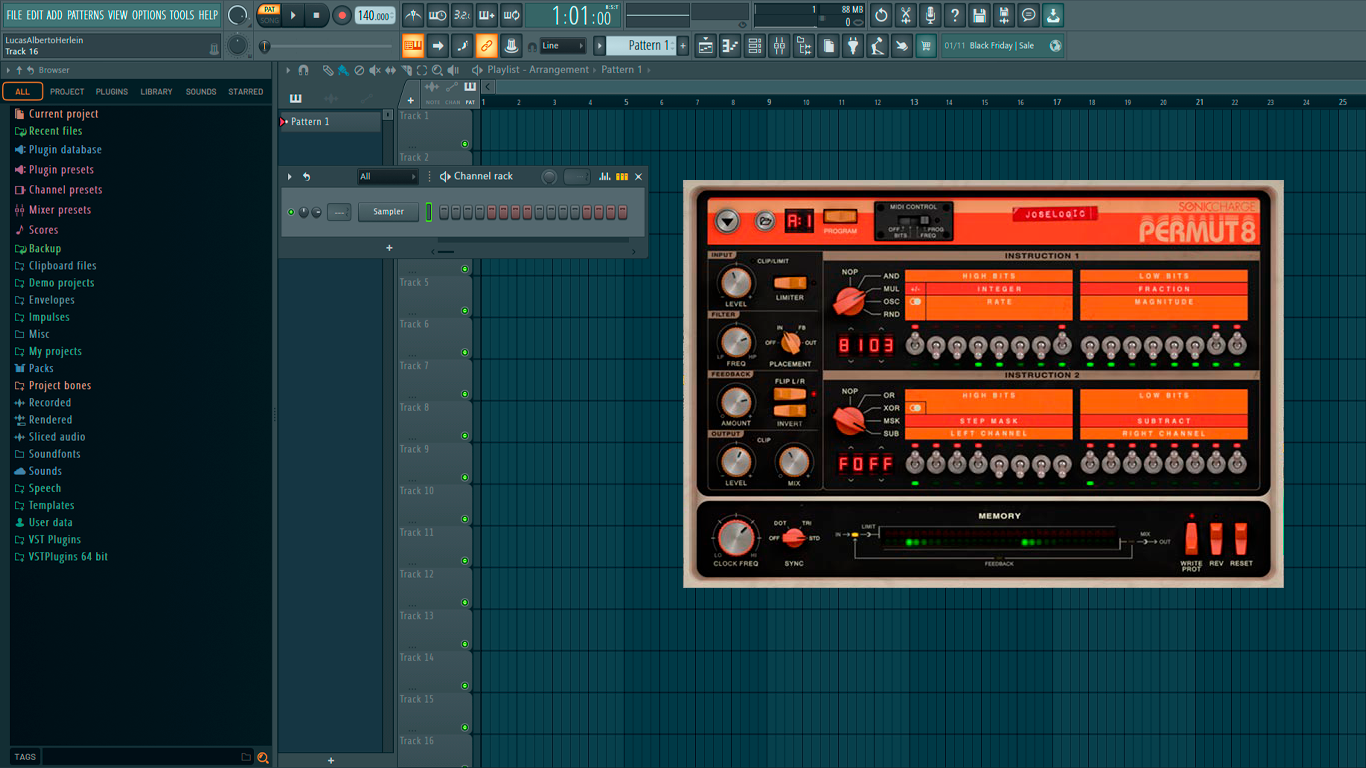This screenshot has height=768, width=1366.
Task: Open the piano roll window icon
Action: (730, 45)
